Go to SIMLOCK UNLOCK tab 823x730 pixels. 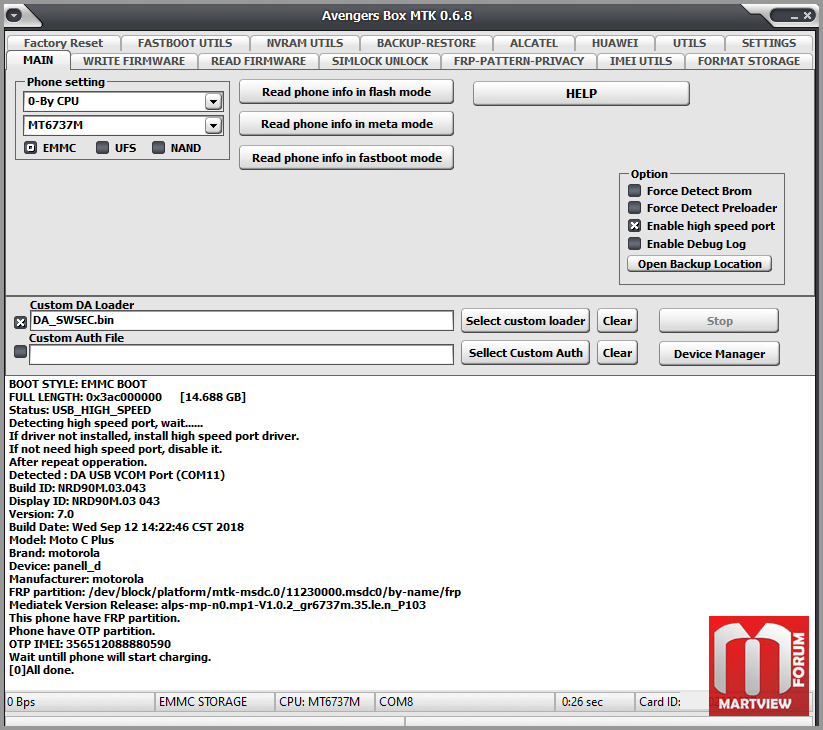[380, 61]
